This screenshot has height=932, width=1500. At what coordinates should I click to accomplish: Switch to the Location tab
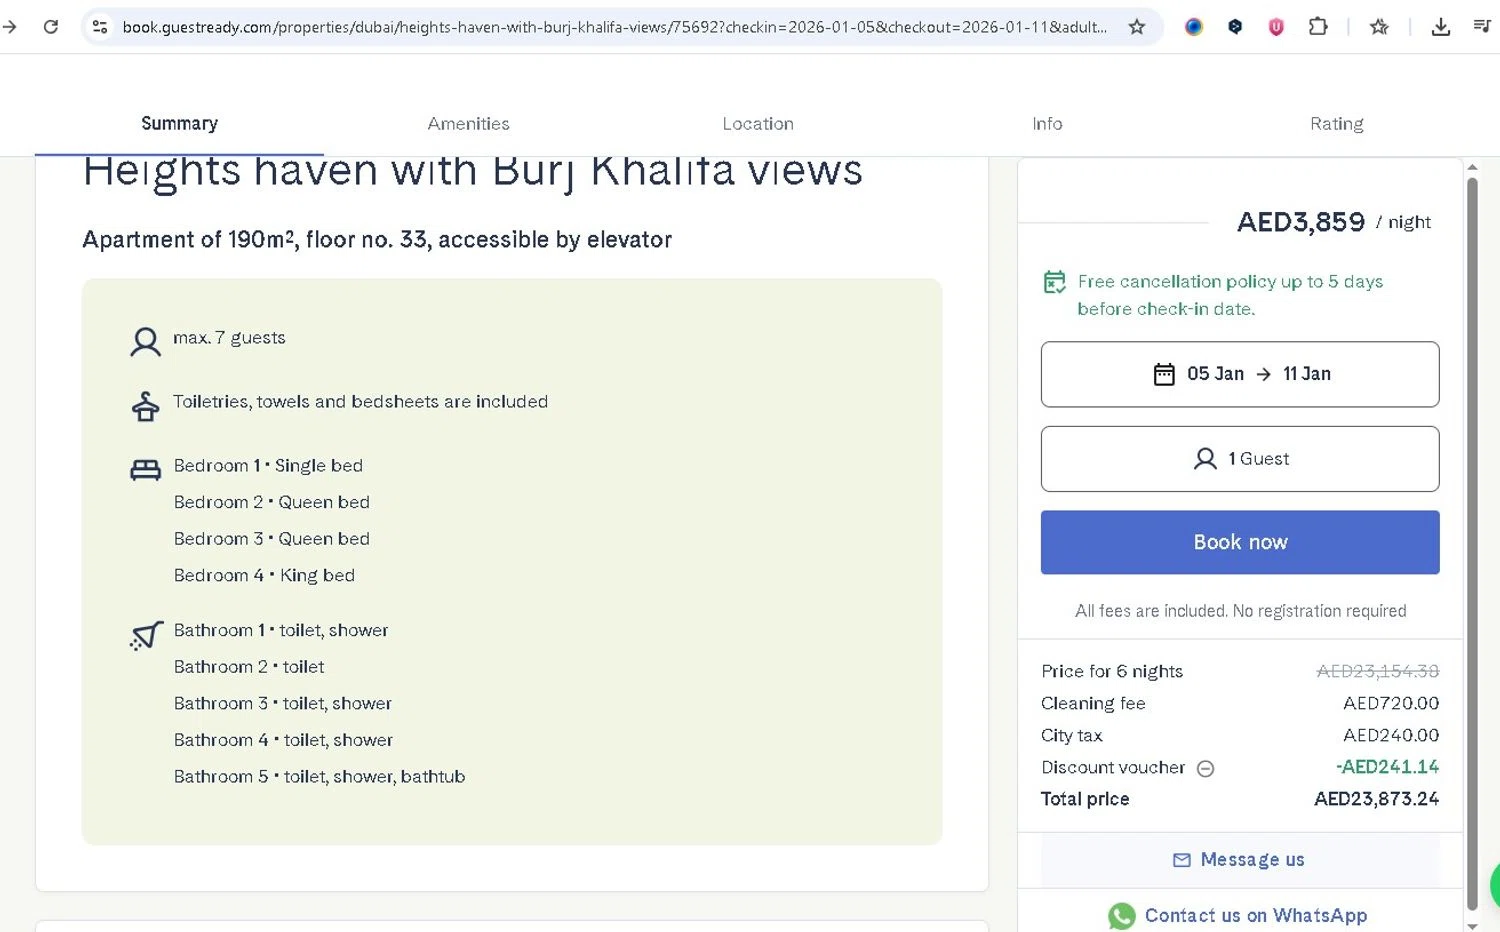[758, 124]
